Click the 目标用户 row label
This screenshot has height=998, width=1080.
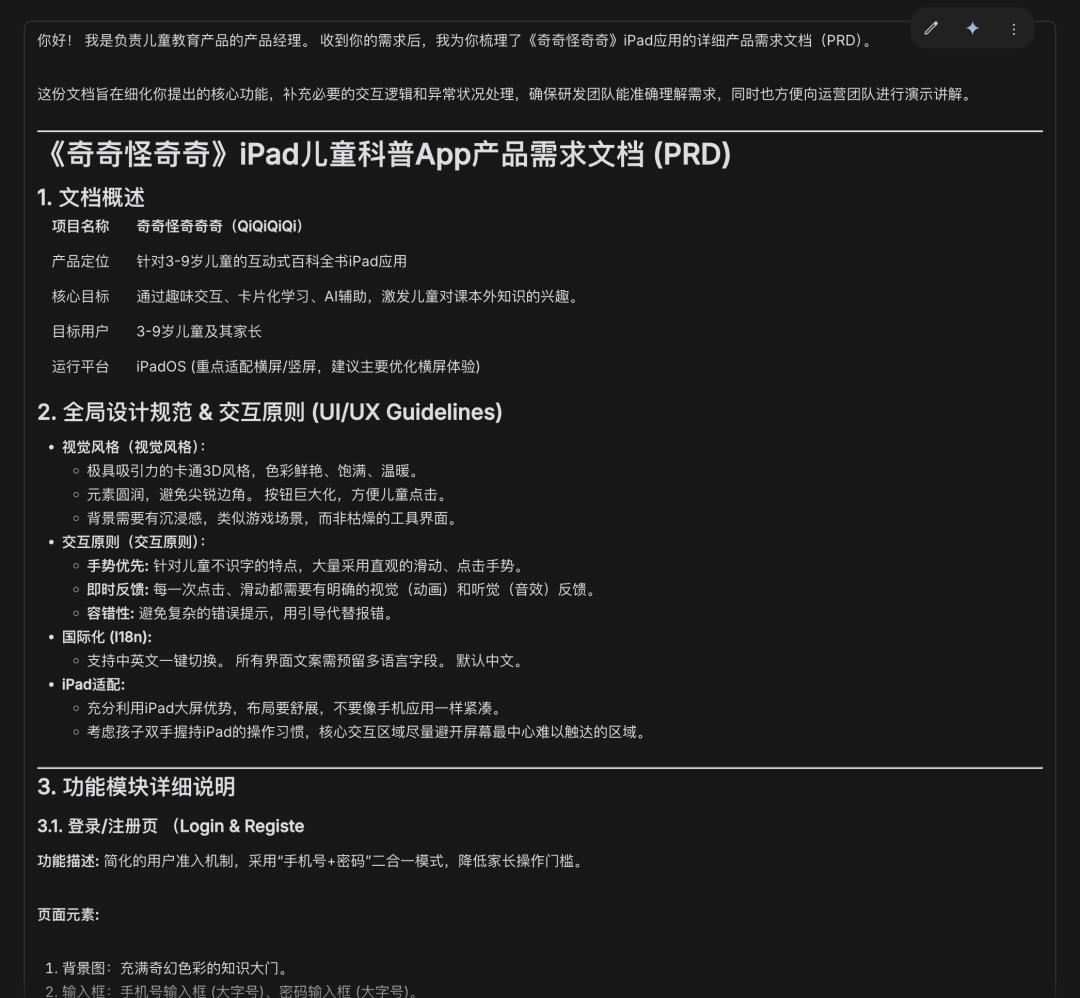(81, 331)
